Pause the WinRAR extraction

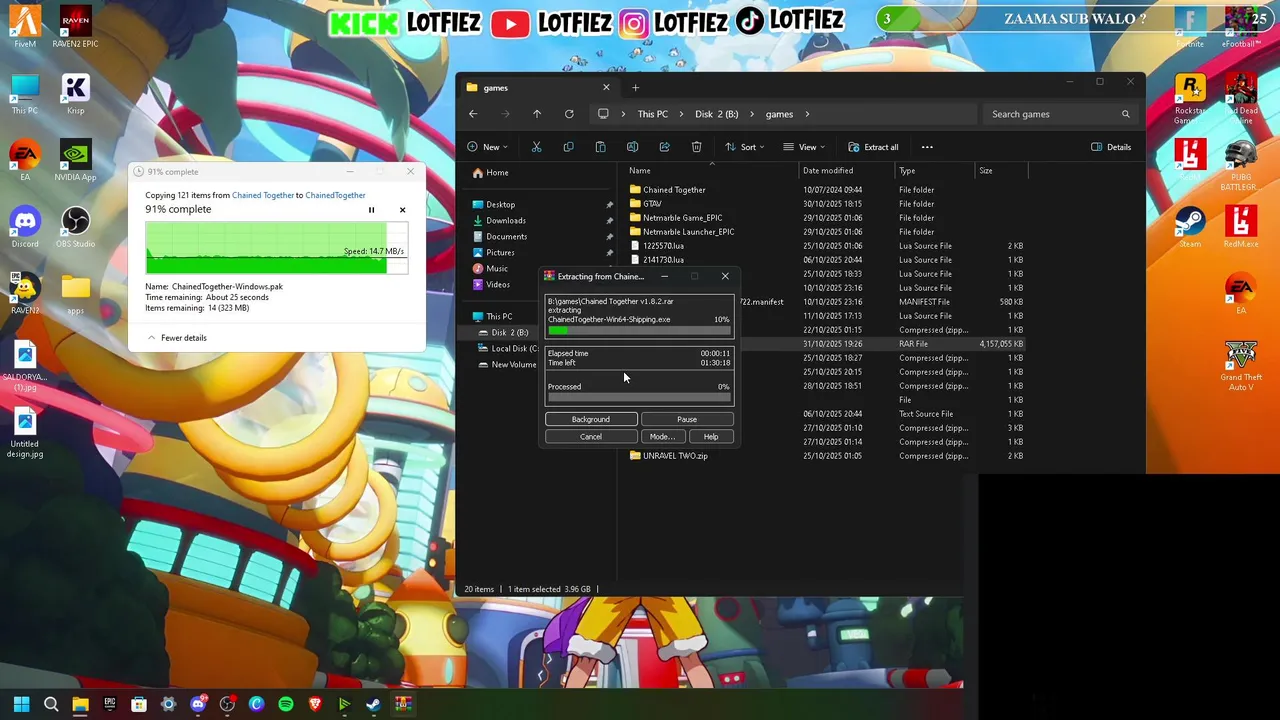click(687, 419)
